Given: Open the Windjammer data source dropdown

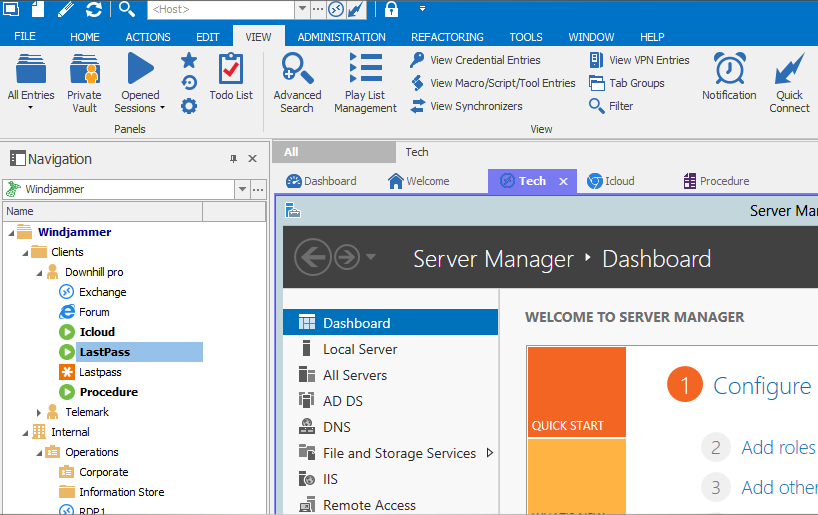Looking at the screenshot, I should (242, 189).
